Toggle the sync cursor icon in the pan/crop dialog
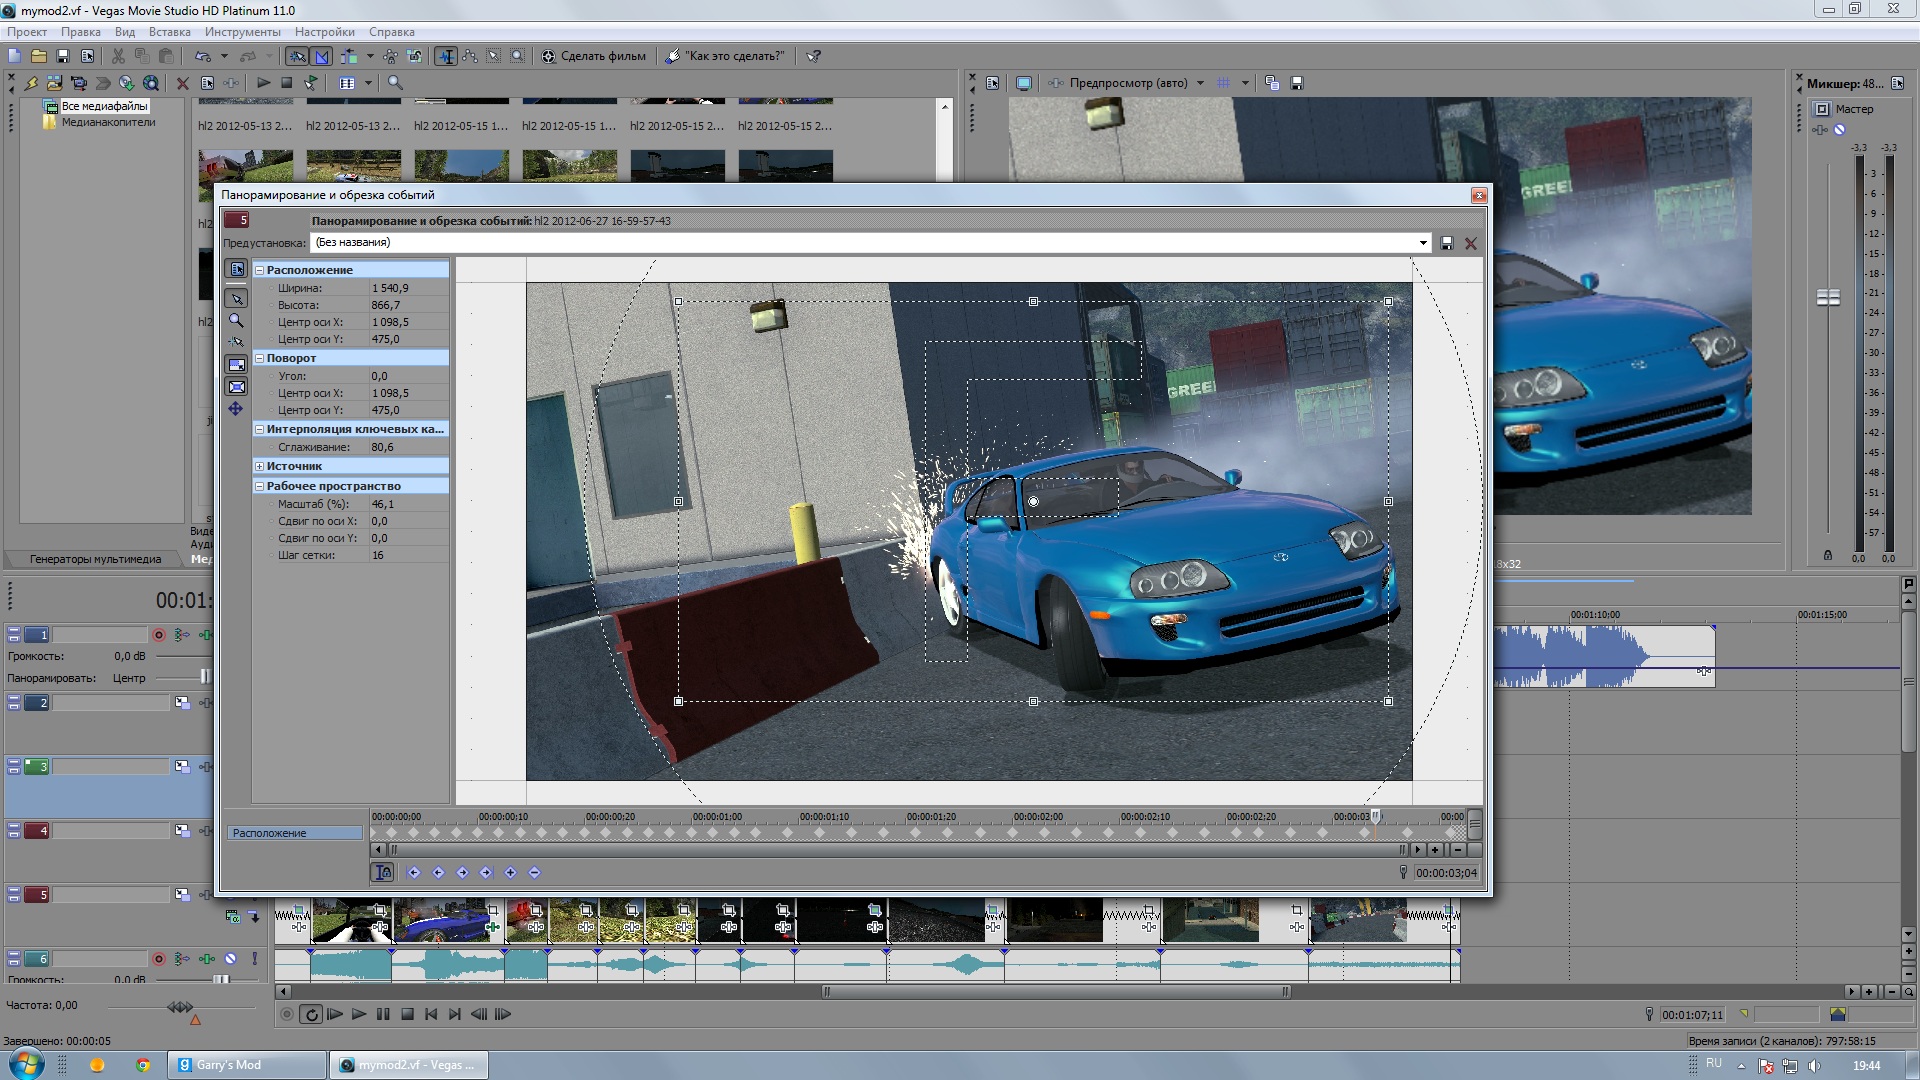The width and height of the screenshot is (1920, 1080). (x=383, y=872)
